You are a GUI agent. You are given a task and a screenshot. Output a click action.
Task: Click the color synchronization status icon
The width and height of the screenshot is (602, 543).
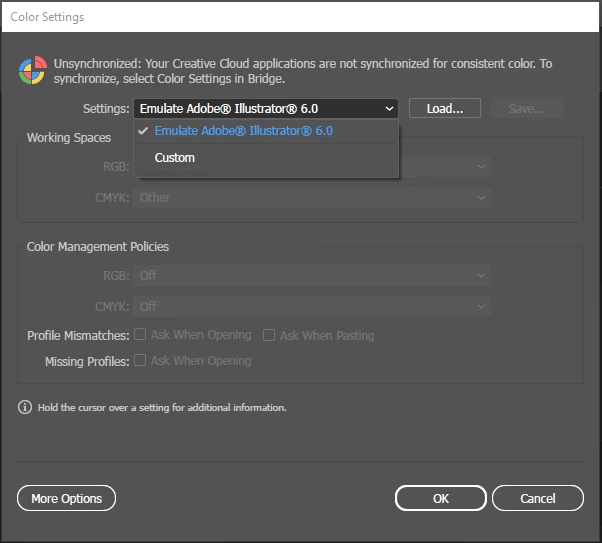(x=33, y=70)
